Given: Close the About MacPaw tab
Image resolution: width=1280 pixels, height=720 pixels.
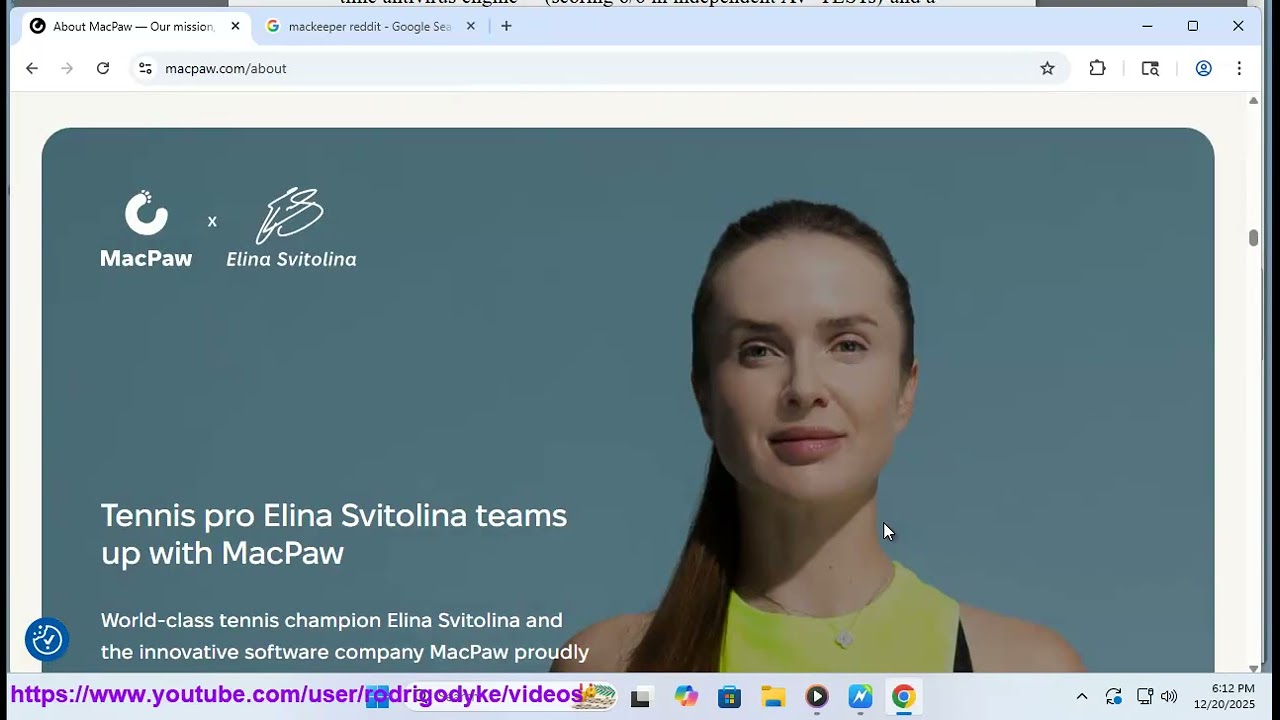Looking at the screenshot, I should coord(235,26).
